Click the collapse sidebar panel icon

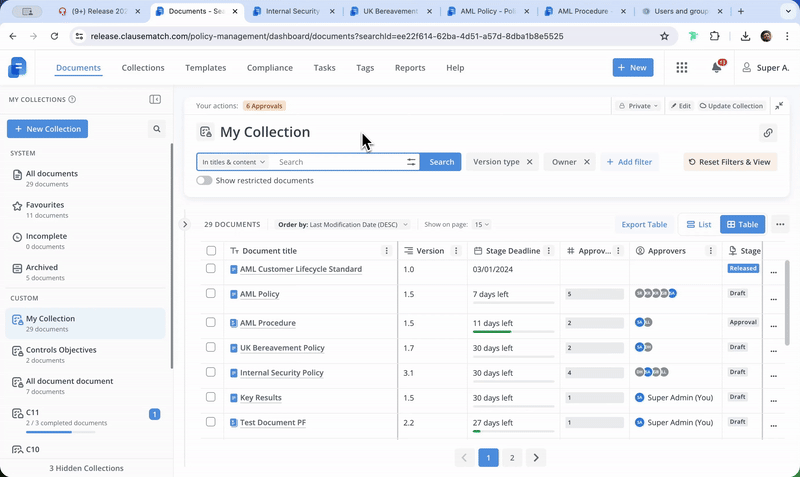tap(155, 99)
